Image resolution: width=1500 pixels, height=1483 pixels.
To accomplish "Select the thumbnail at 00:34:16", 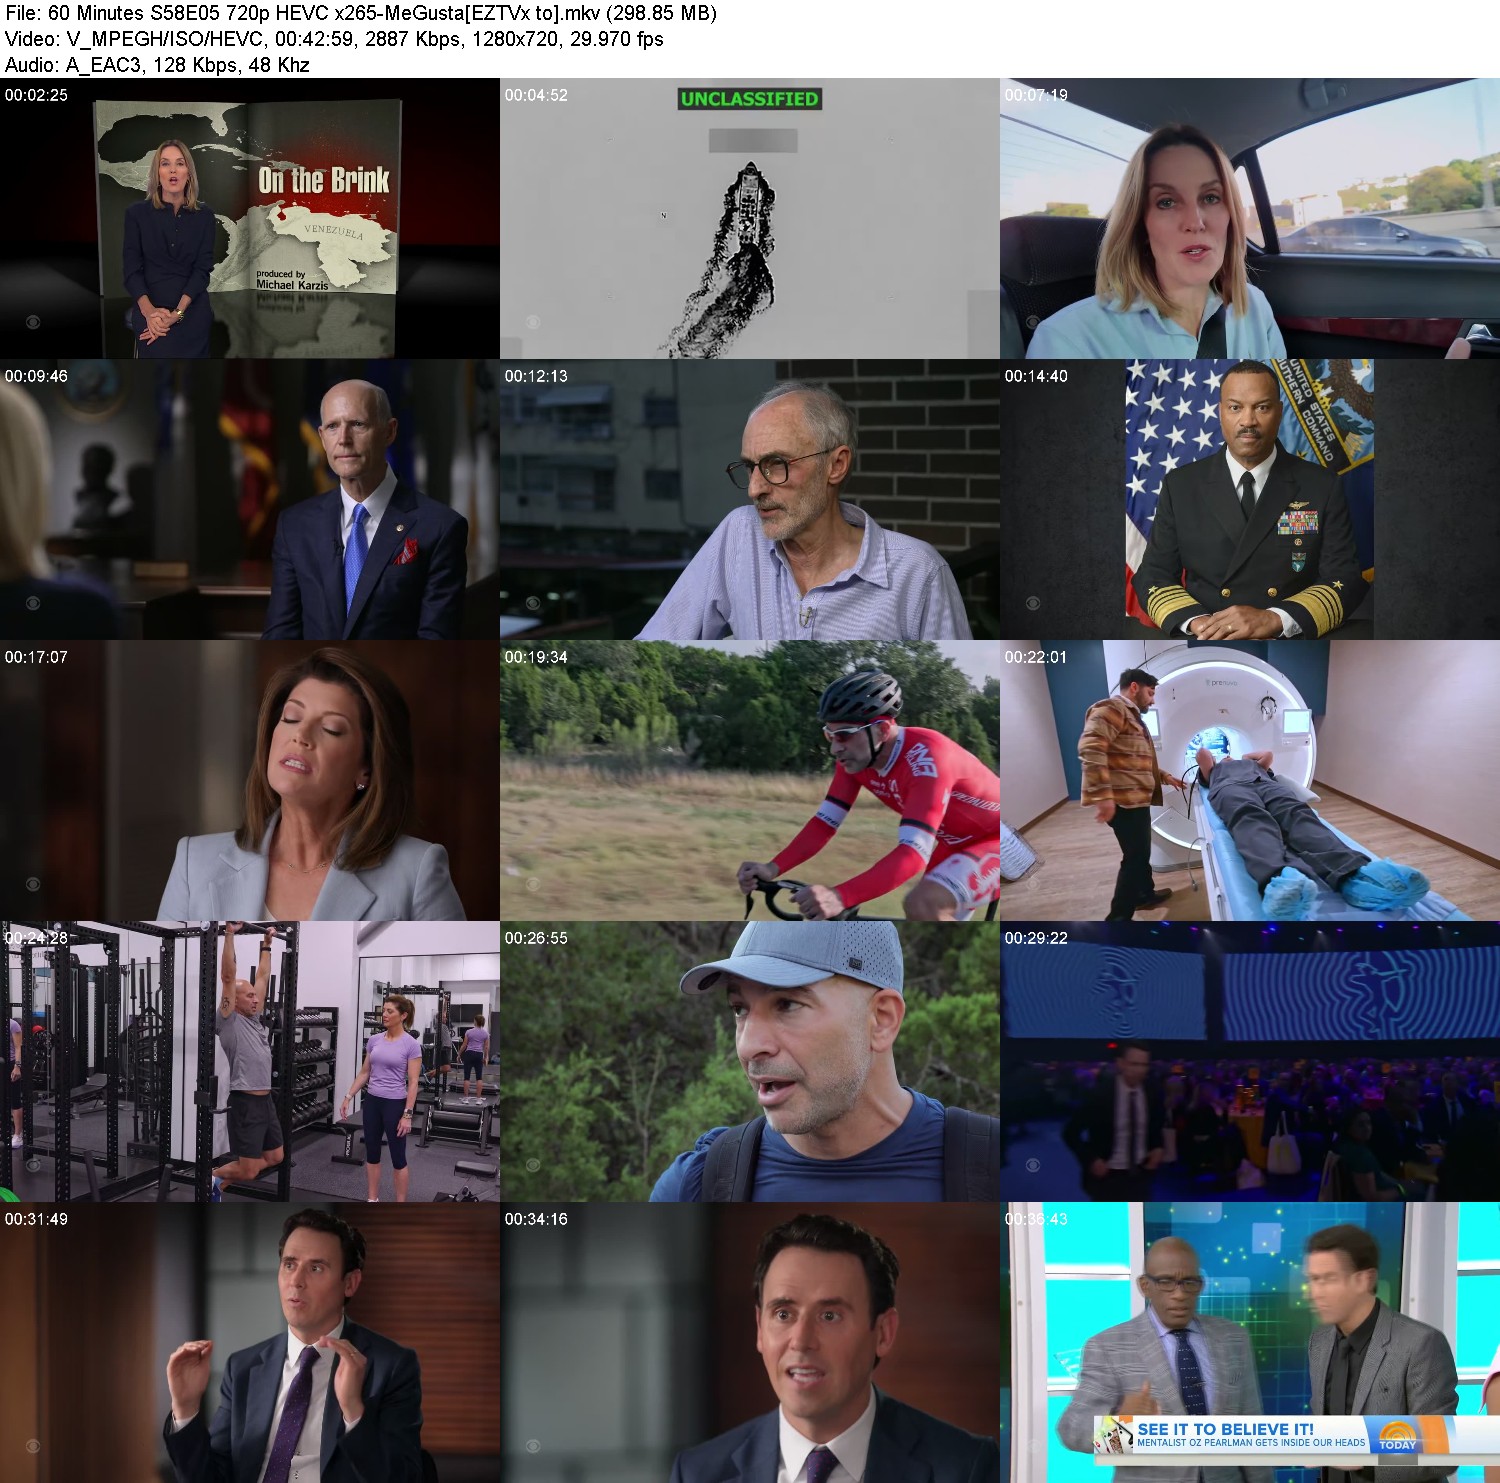I will pyautogui.click(x=750, y=1342).
